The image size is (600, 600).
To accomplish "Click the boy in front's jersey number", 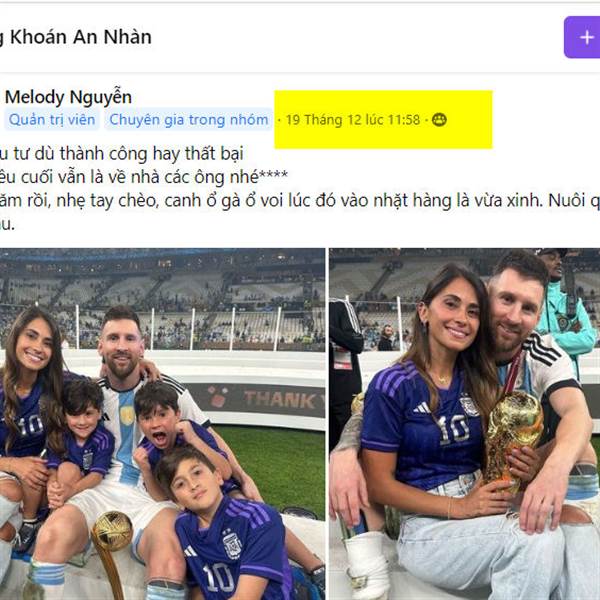I will click(x=219, y=578).
